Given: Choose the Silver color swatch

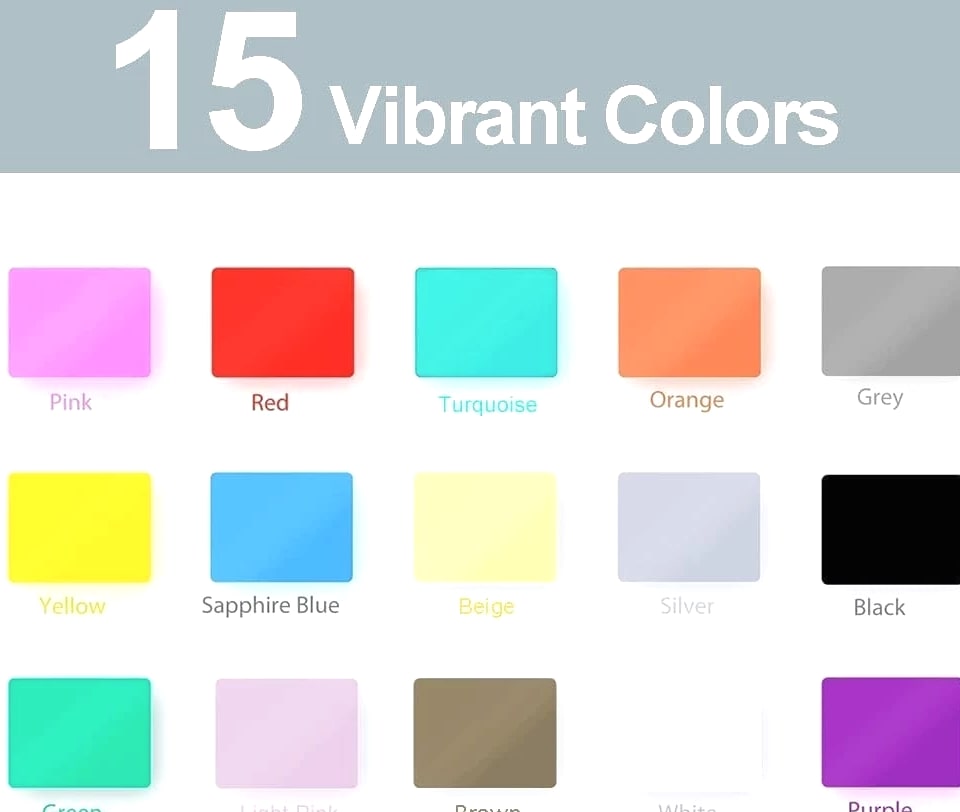Looking at the screenshot, I should (x=689, y=527).
